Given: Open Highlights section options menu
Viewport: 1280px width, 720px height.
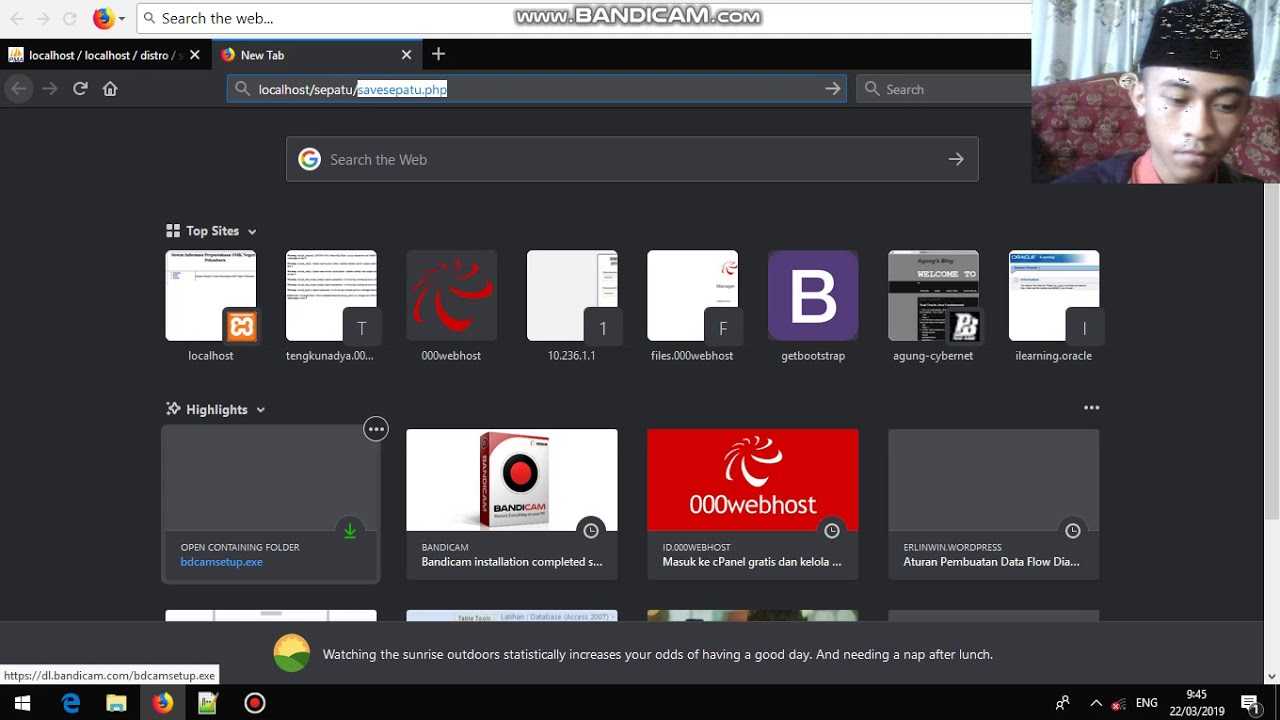Looking at the screenshot, I should point(1091,408).
